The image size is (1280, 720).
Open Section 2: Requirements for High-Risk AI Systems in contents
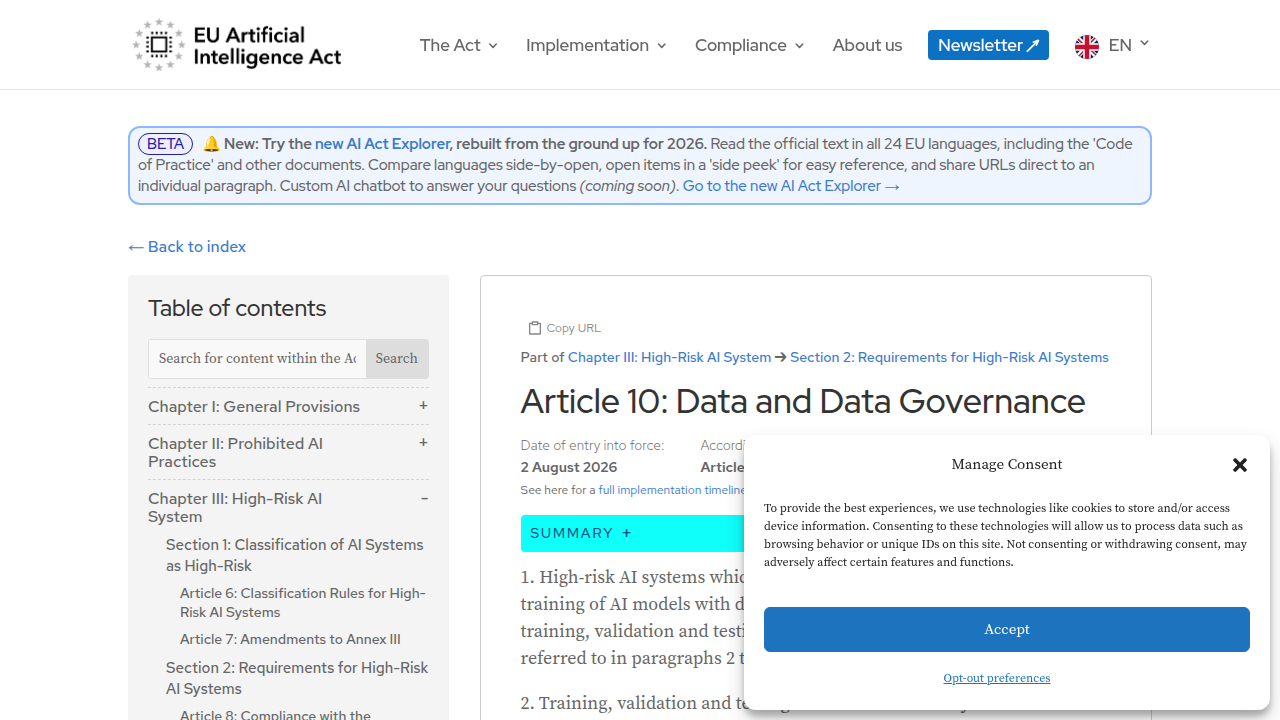pos(297,678)
